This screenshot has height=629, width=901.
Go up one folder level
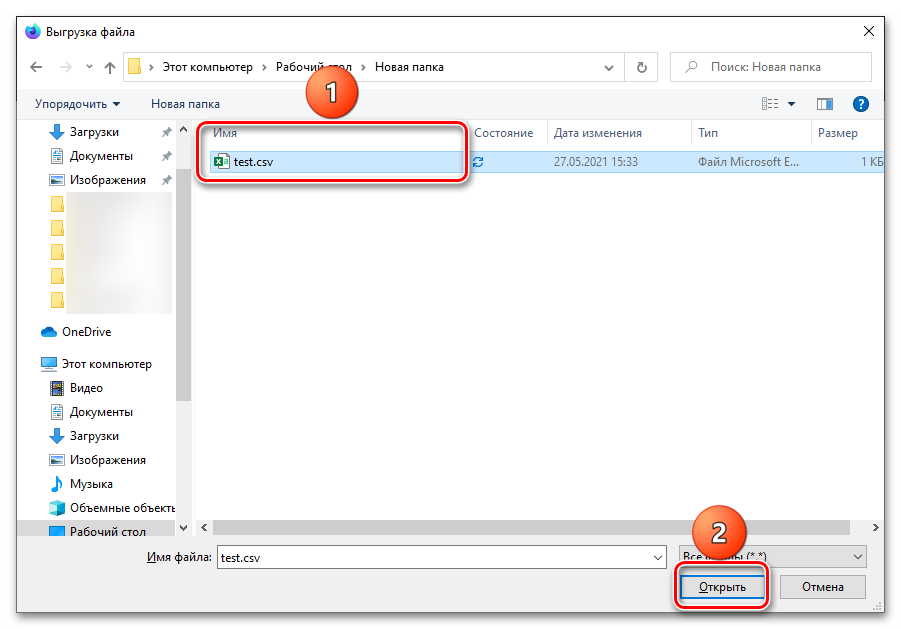[x=110, y=67]
